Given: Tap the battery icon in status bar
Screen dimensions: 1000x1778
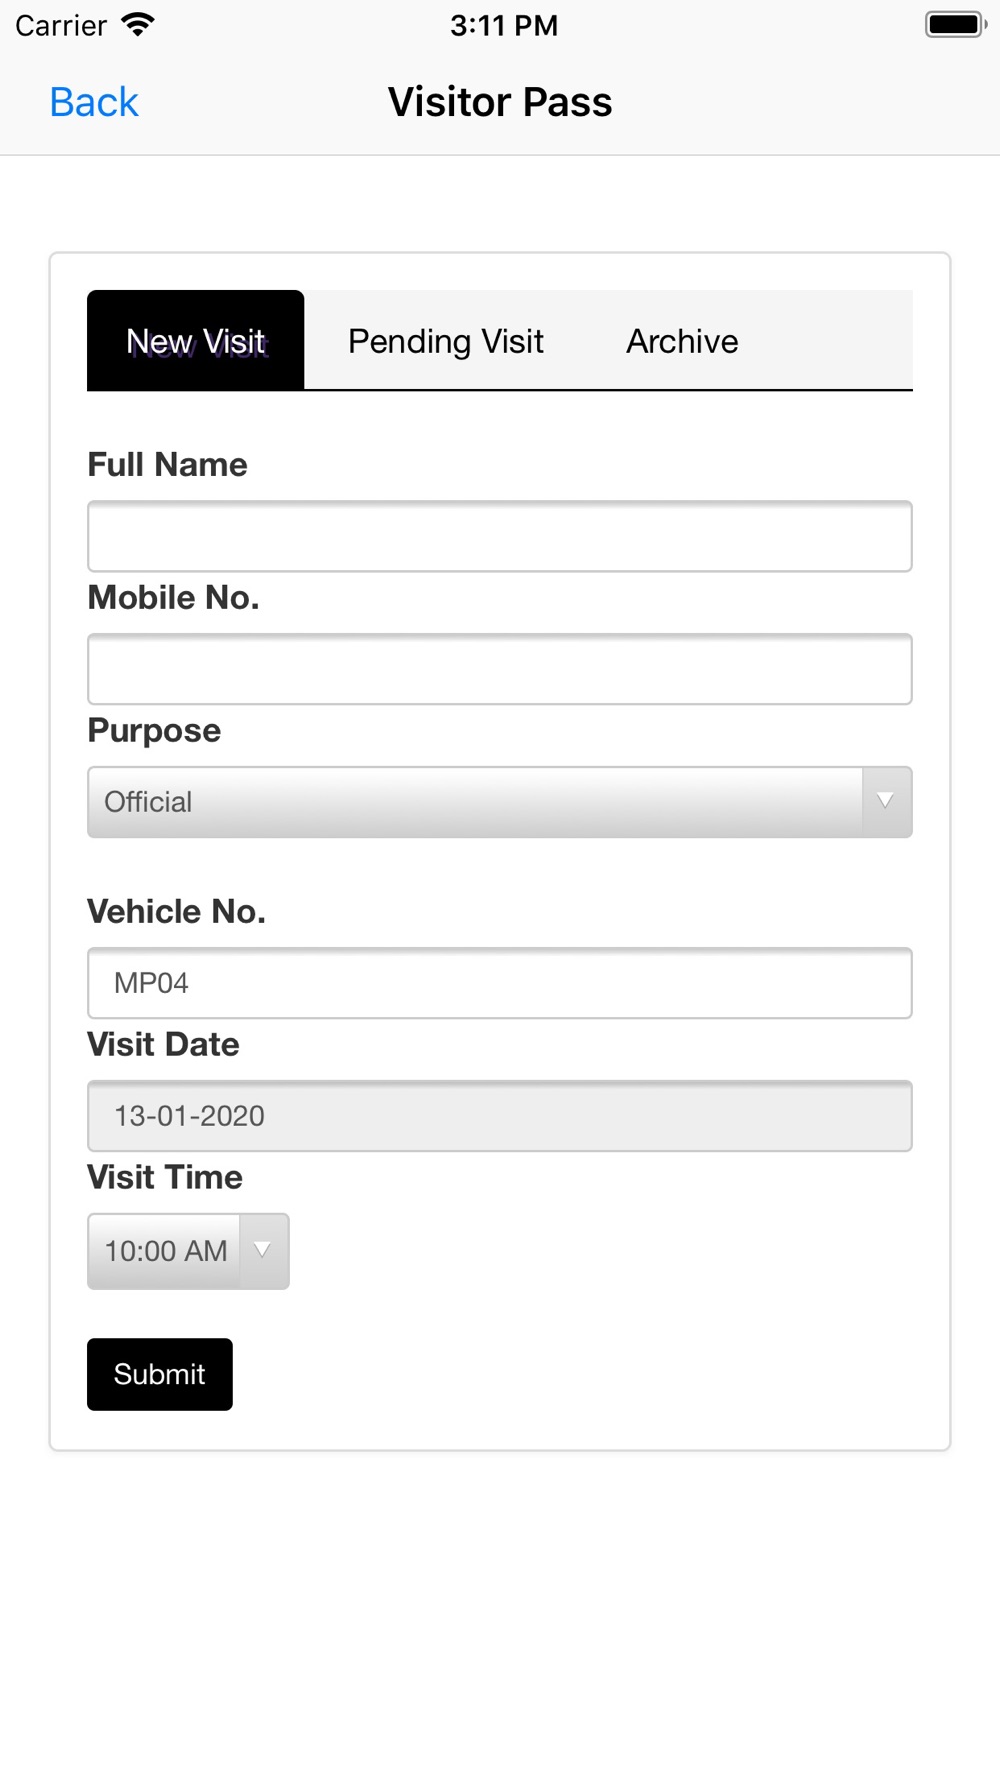Looking at the screenshot, I should pyautogui.click(x=955, y=25).
